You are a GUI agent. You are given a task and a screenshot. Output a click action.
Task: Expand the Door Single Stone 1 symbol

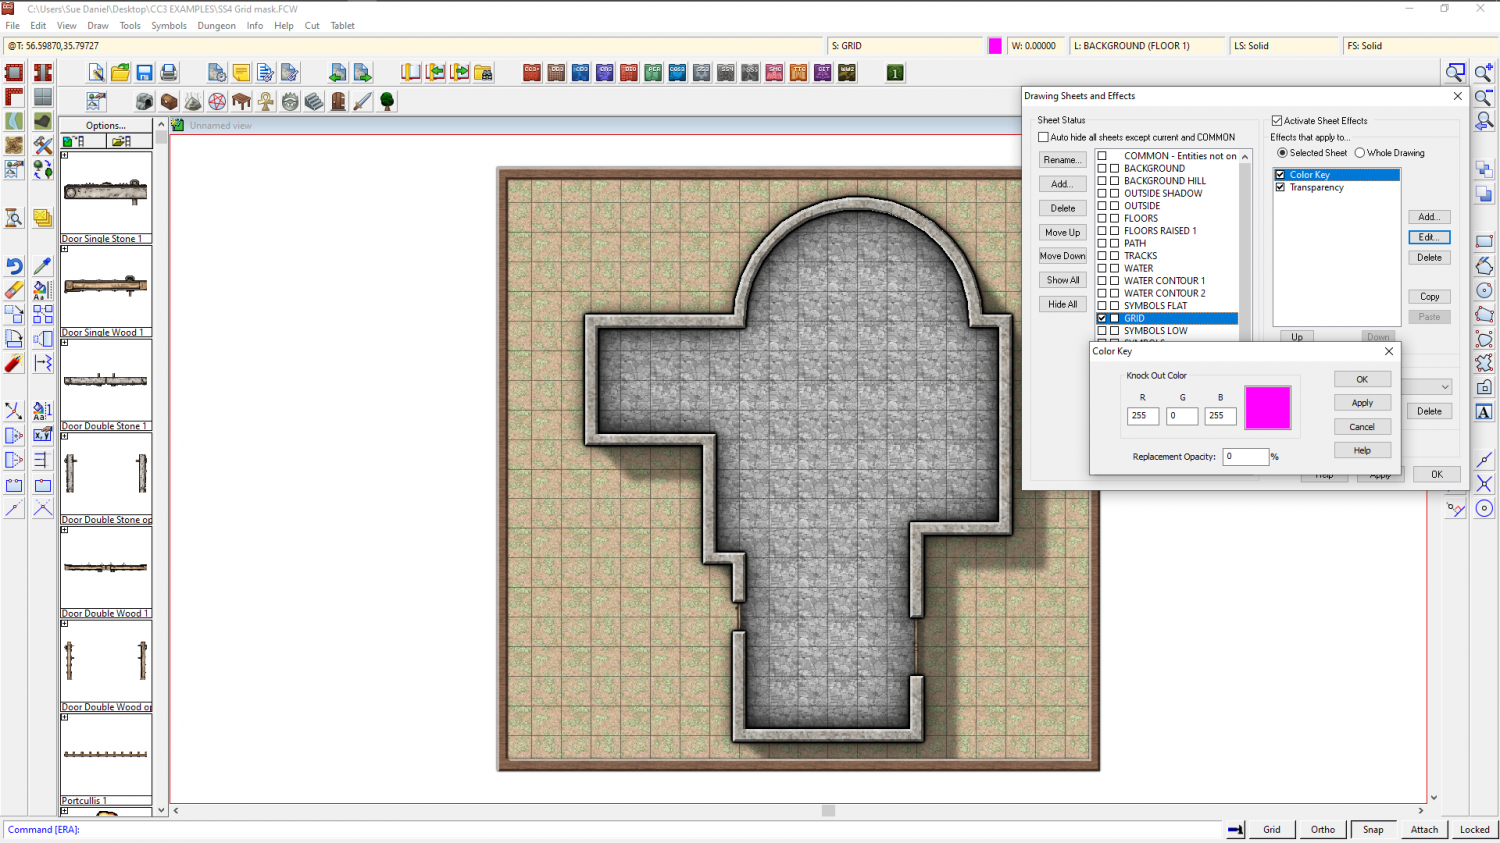coord(65,155)
